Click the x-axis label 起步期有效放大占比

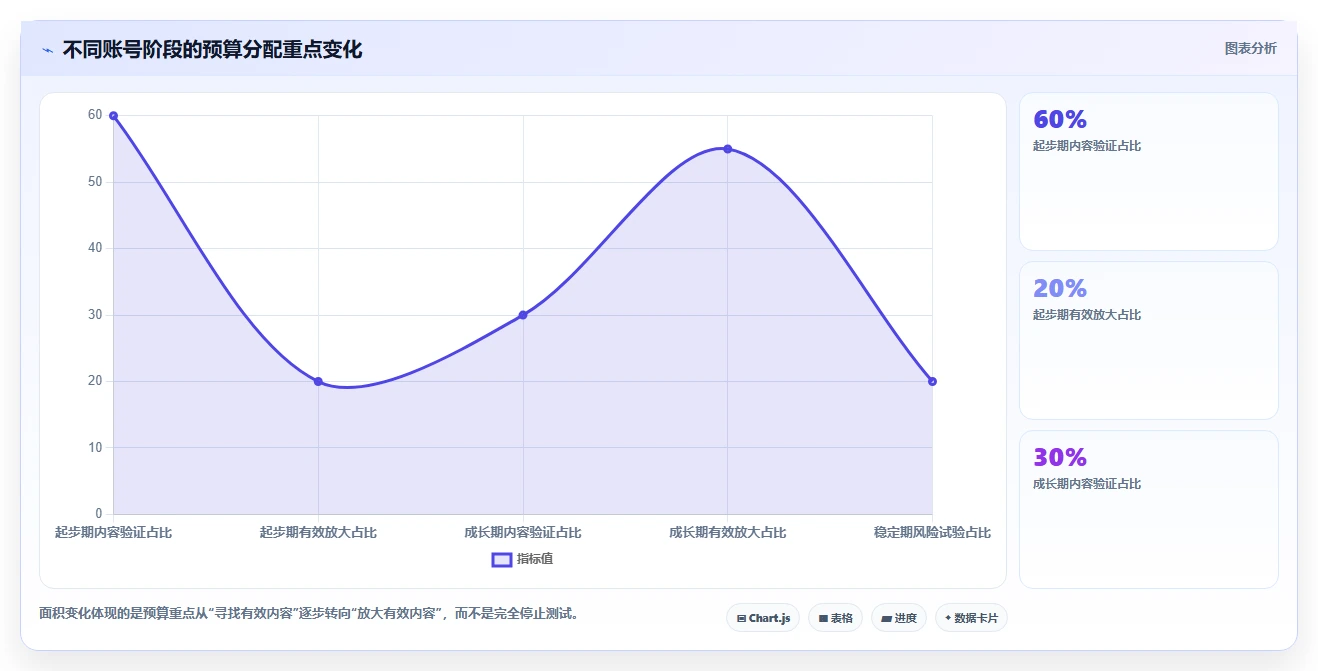point(318,532)
